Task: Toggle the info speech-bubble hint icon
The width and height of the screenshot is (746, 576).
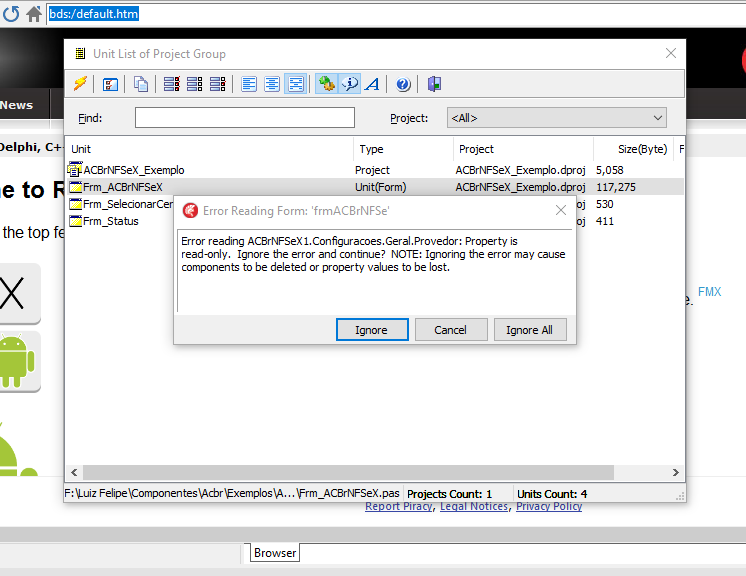Action: (x=350, y=84)
